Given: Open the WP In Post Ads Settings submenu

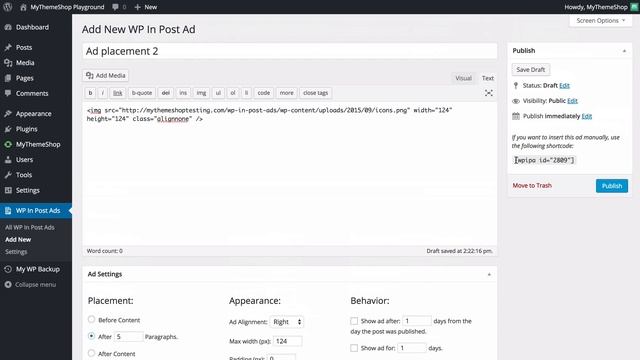Looking at the screenshot, I should click(x=16, y=252).
